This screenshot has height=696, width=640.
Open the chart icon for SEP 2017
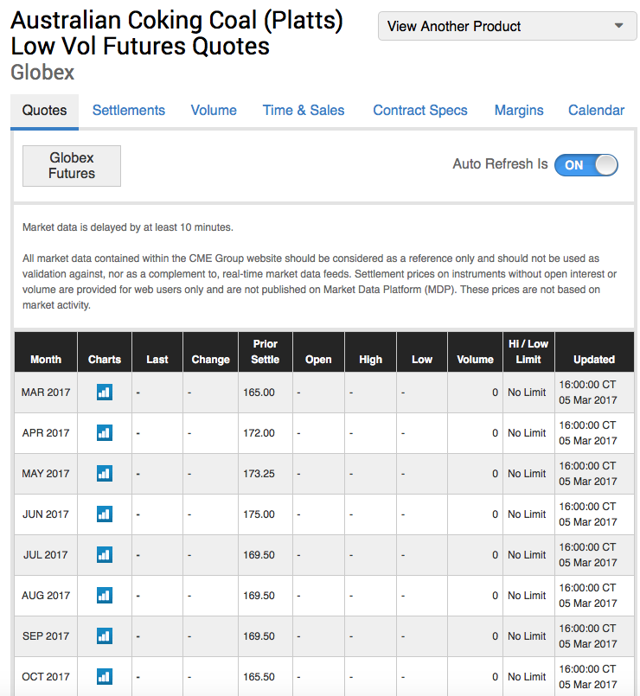pyautogui.click(x=104, y=636)
